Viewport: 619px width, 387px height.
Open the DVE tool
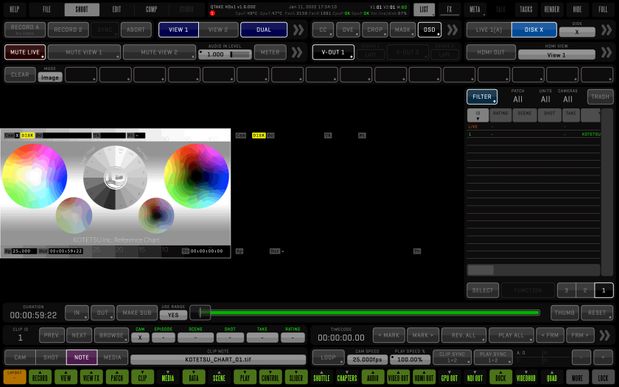[x=348, y=30]
